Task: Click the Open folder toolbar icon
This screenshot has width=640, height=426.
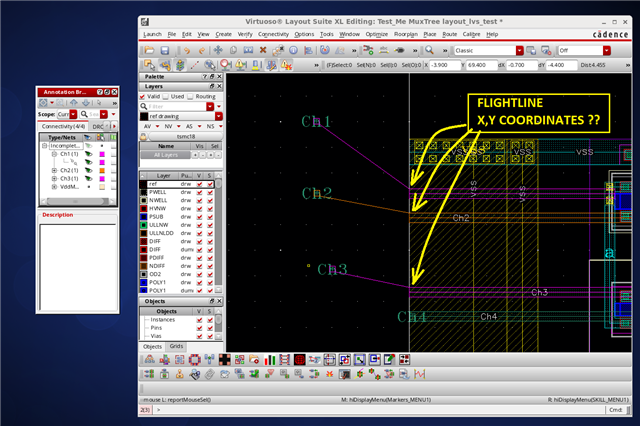Action: (x=149, y=50)
